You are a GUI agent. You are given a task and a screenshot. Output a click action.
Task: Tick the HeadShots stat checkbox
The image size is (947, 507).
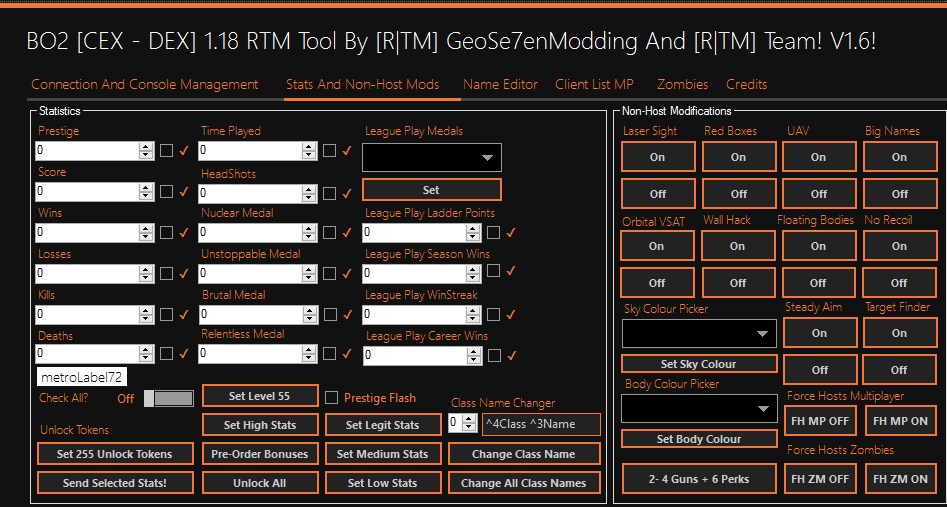(x=329, y=193)
